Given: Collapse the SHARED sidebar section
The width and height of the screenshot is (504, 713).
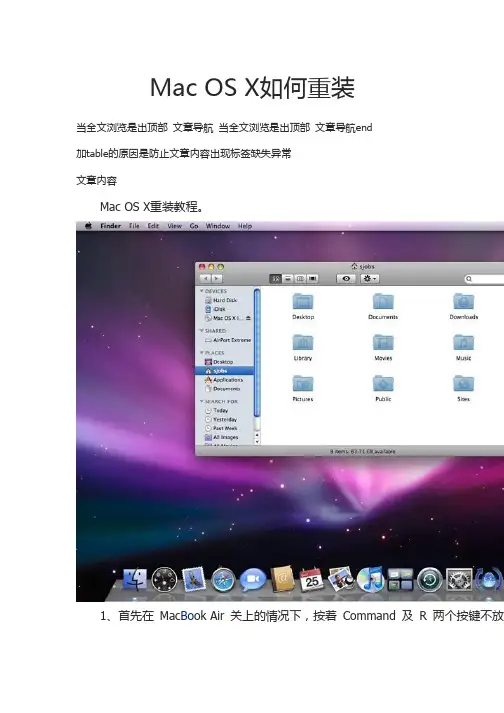Looking at the screenshot, I should pos(202,331).
